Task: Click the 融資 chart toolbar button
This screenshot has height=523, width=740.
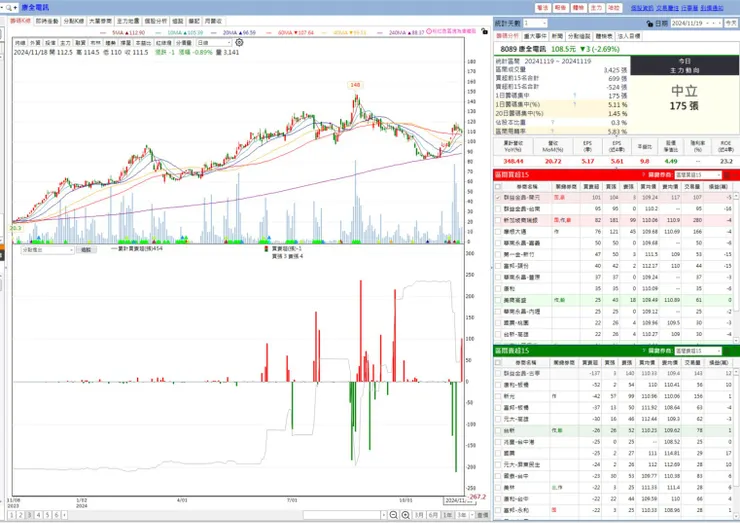Action: (80, 43)
